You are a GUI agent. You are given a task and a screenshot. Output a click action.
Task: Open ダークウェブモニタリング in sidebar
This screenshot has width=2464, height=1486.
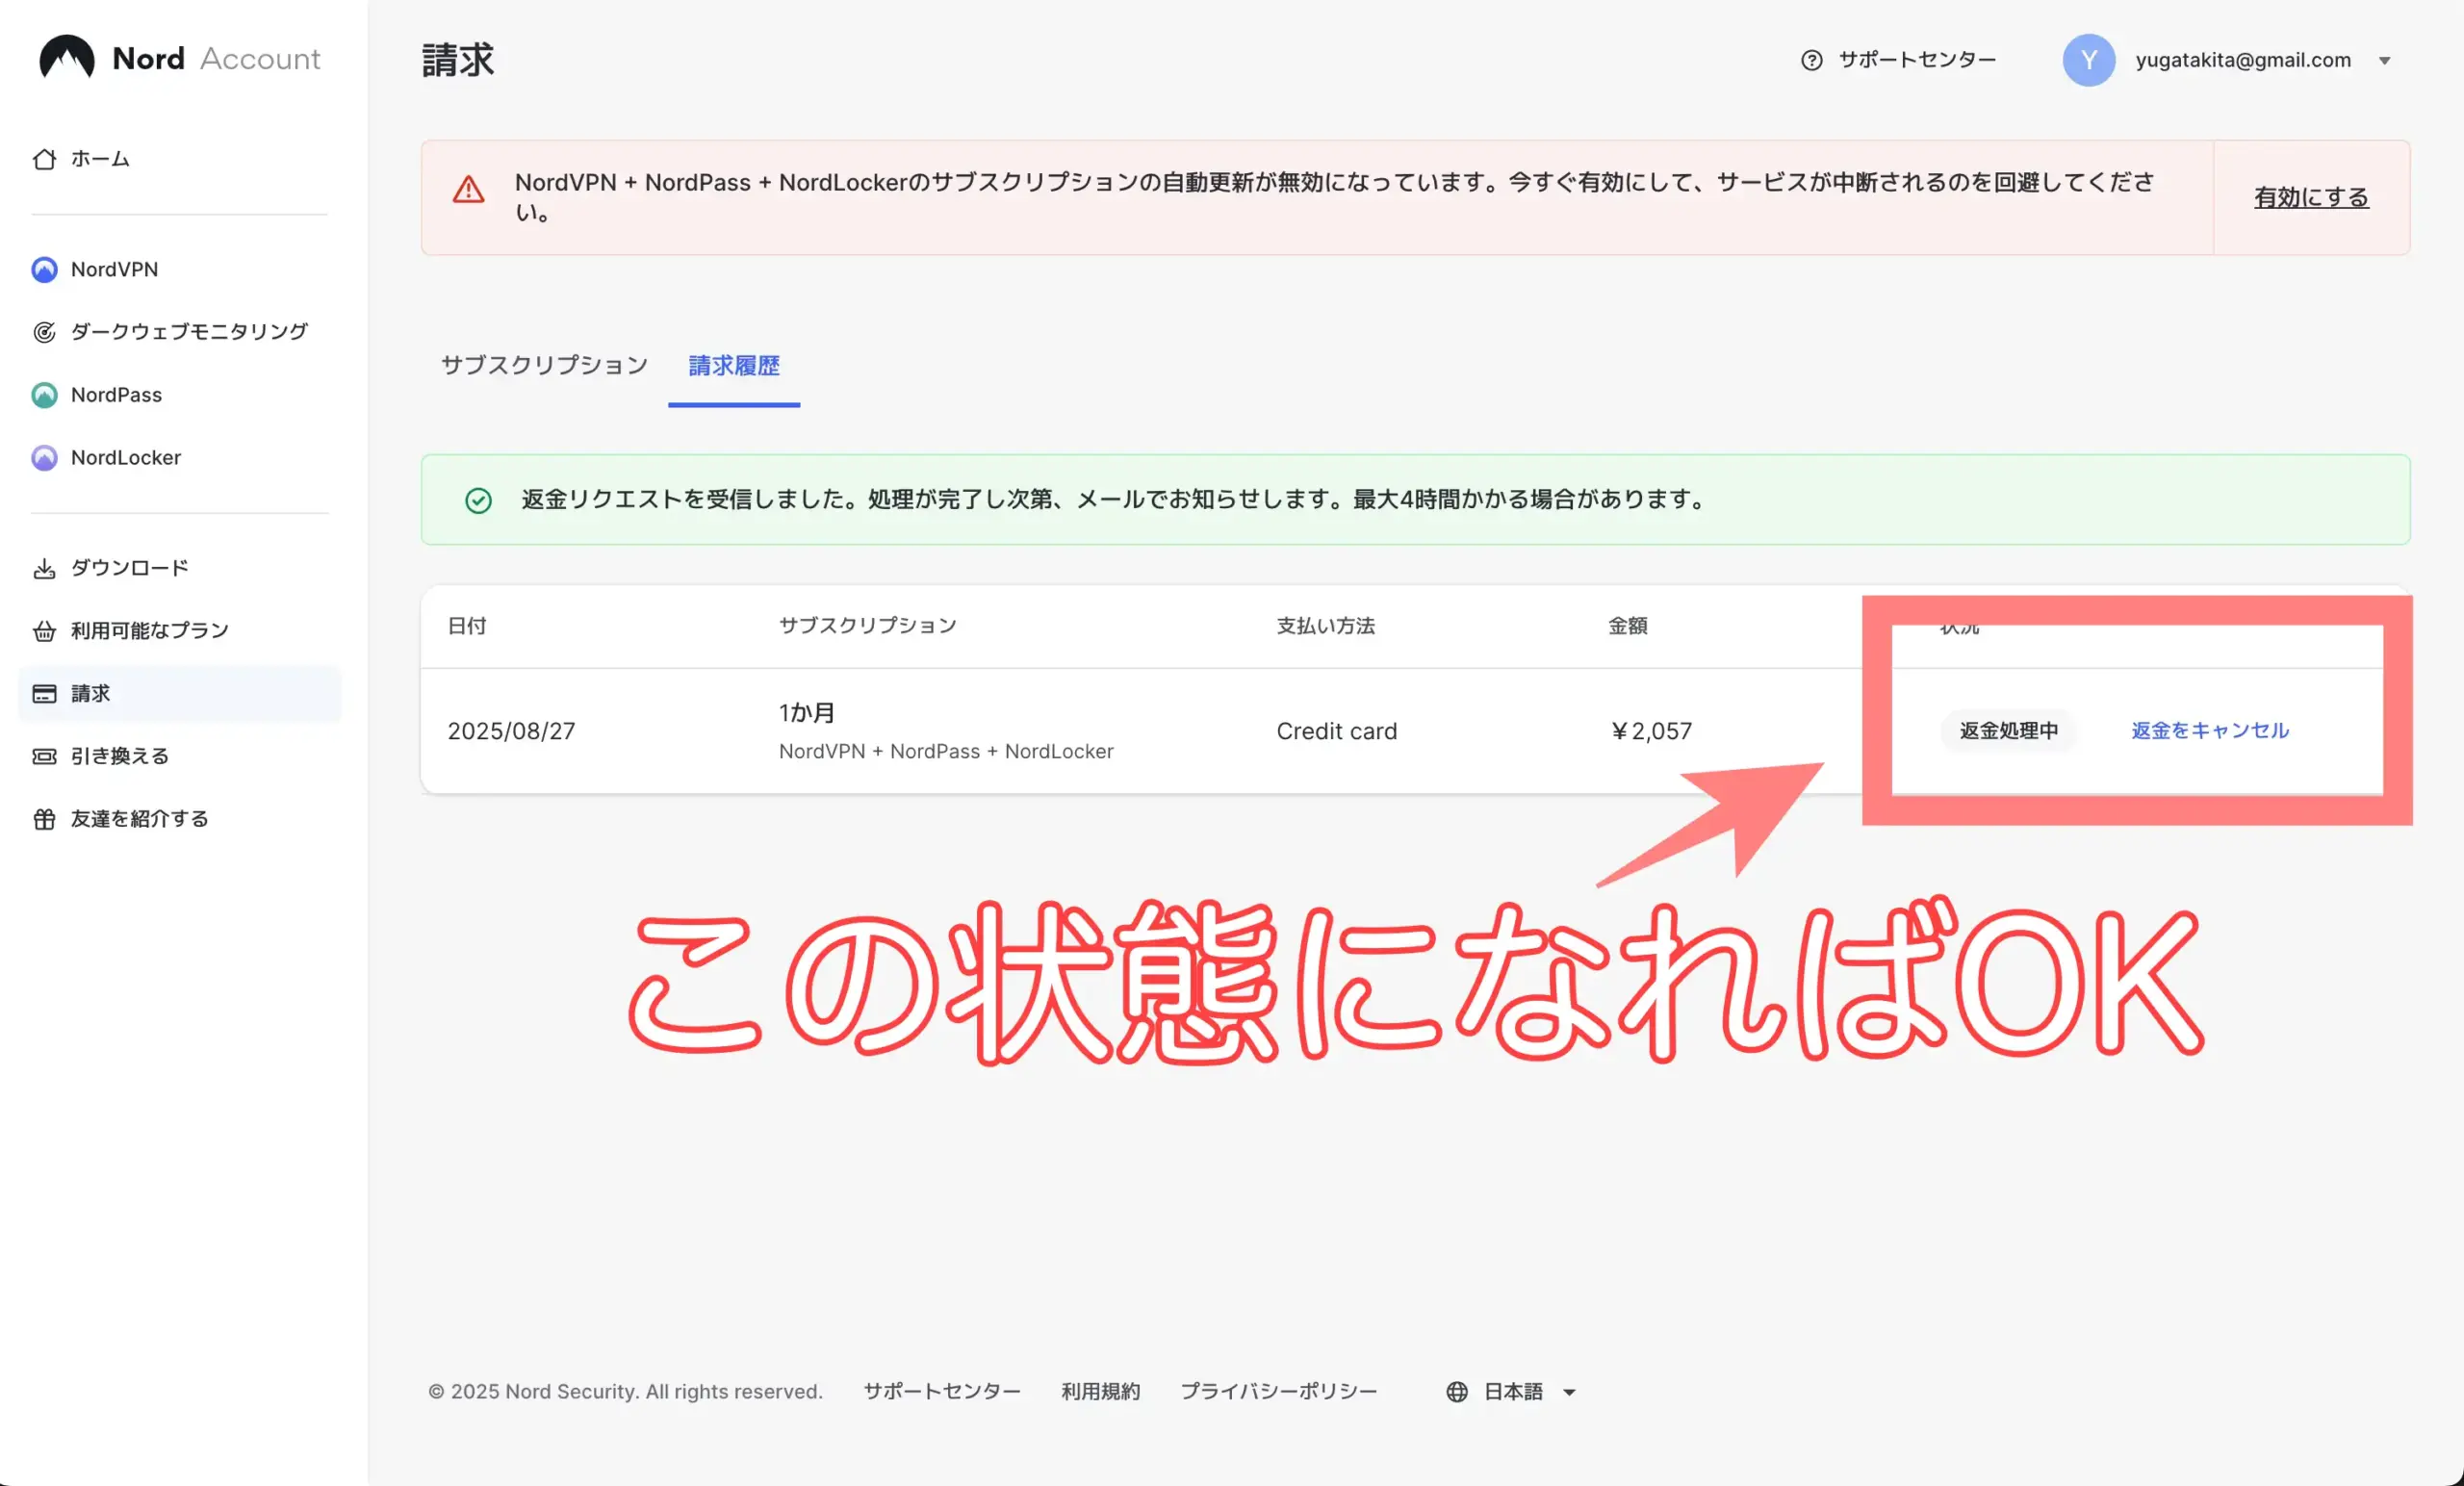coord(189,332)
